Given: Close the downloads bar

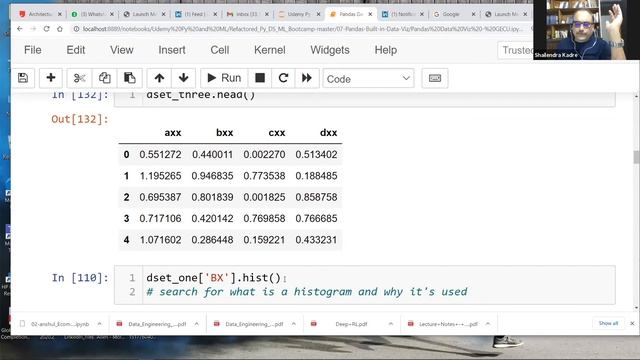Looking at the screenshot, I should 632,323.
